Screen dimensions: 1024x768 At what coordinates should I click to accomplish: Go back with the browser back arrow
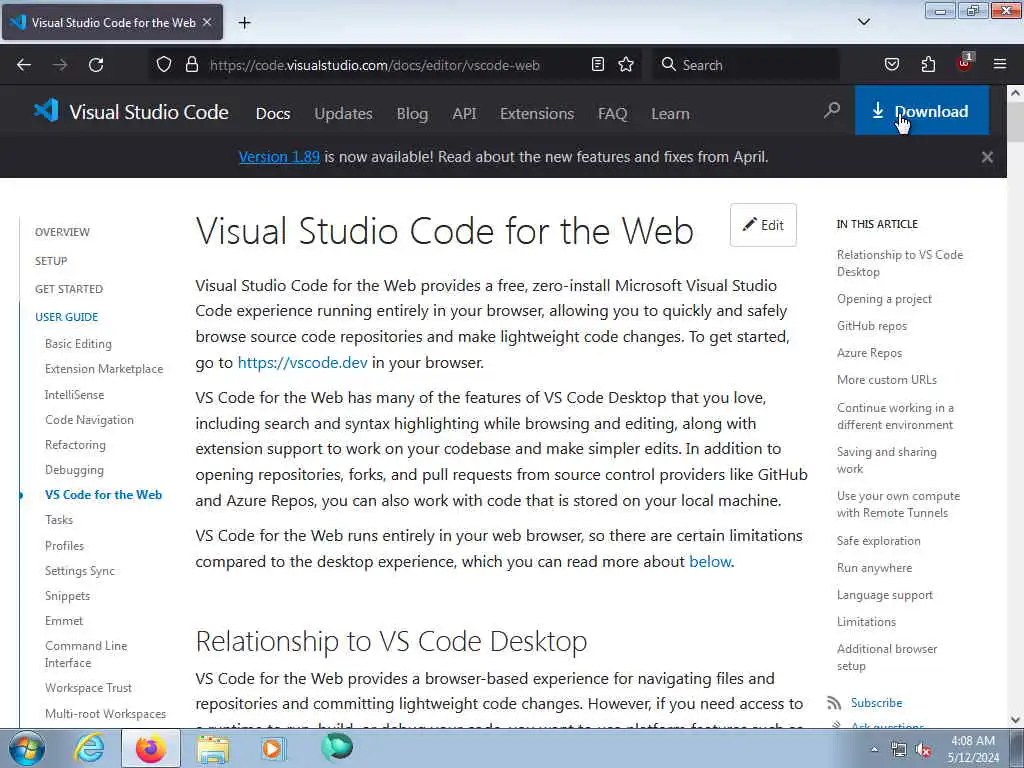[x=24, y=65]
